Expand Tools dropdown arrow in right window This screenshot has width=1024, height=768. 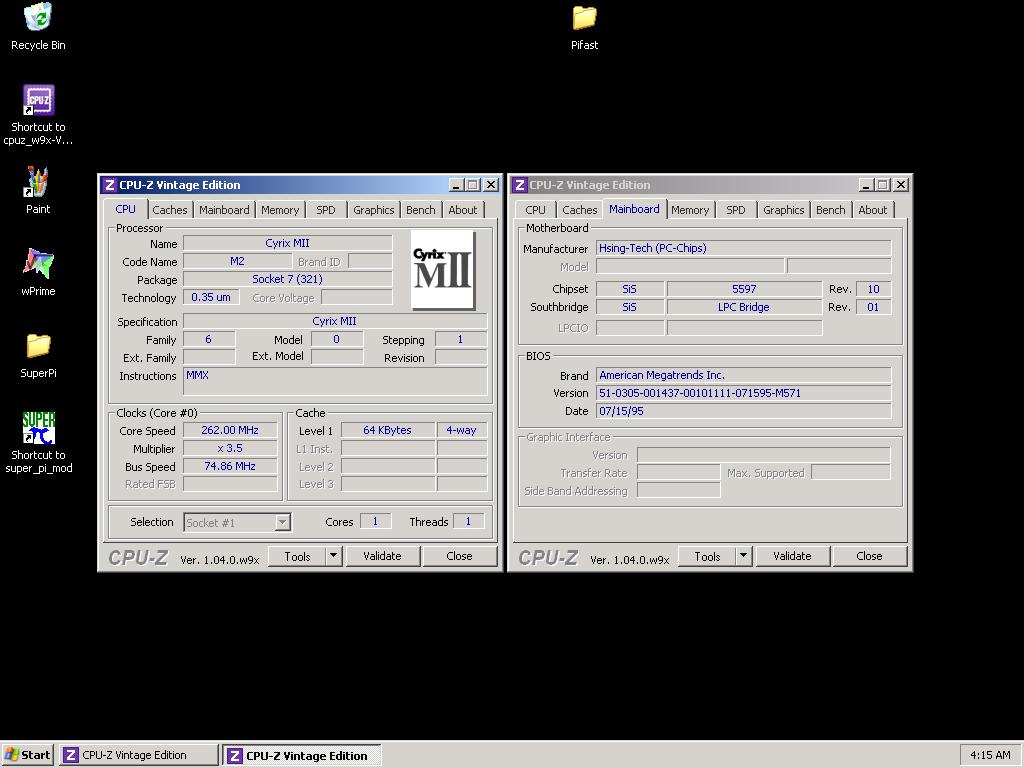coord(743,556)
